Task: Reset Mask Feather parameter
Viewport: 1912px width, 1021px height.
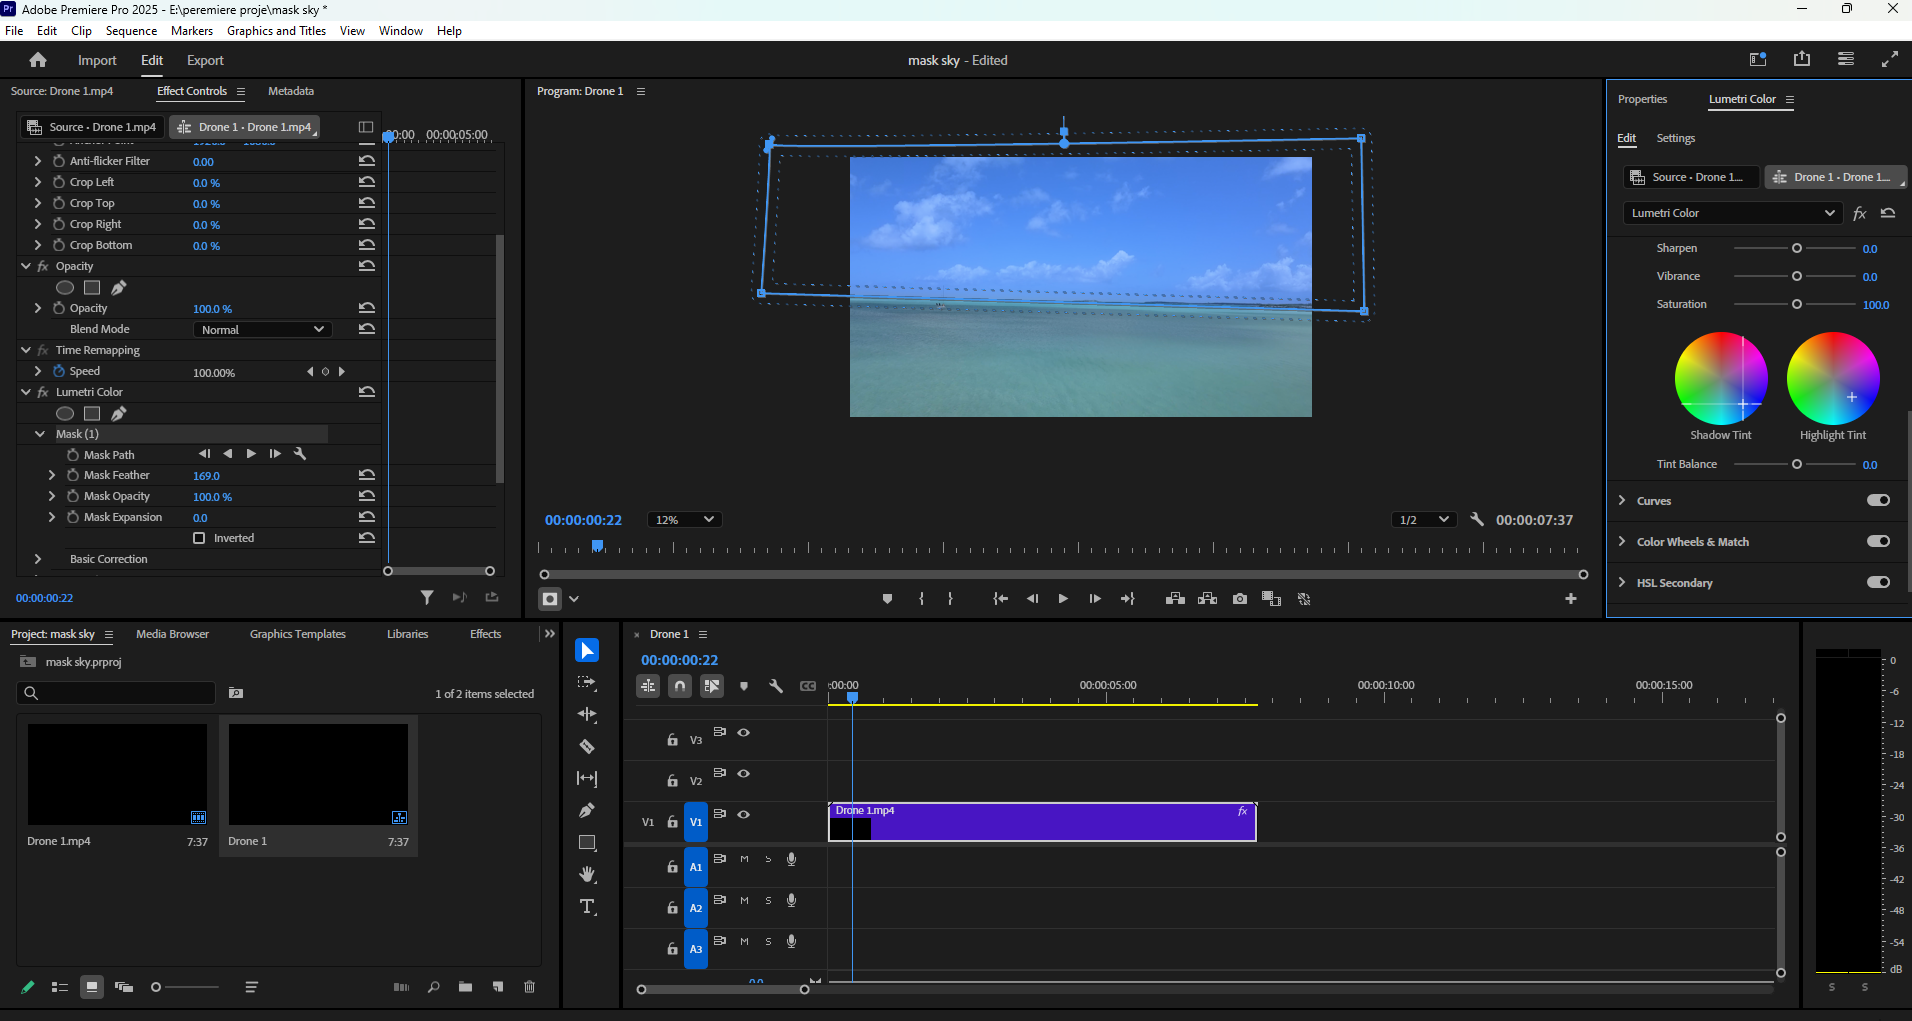Action: (367, 475)
